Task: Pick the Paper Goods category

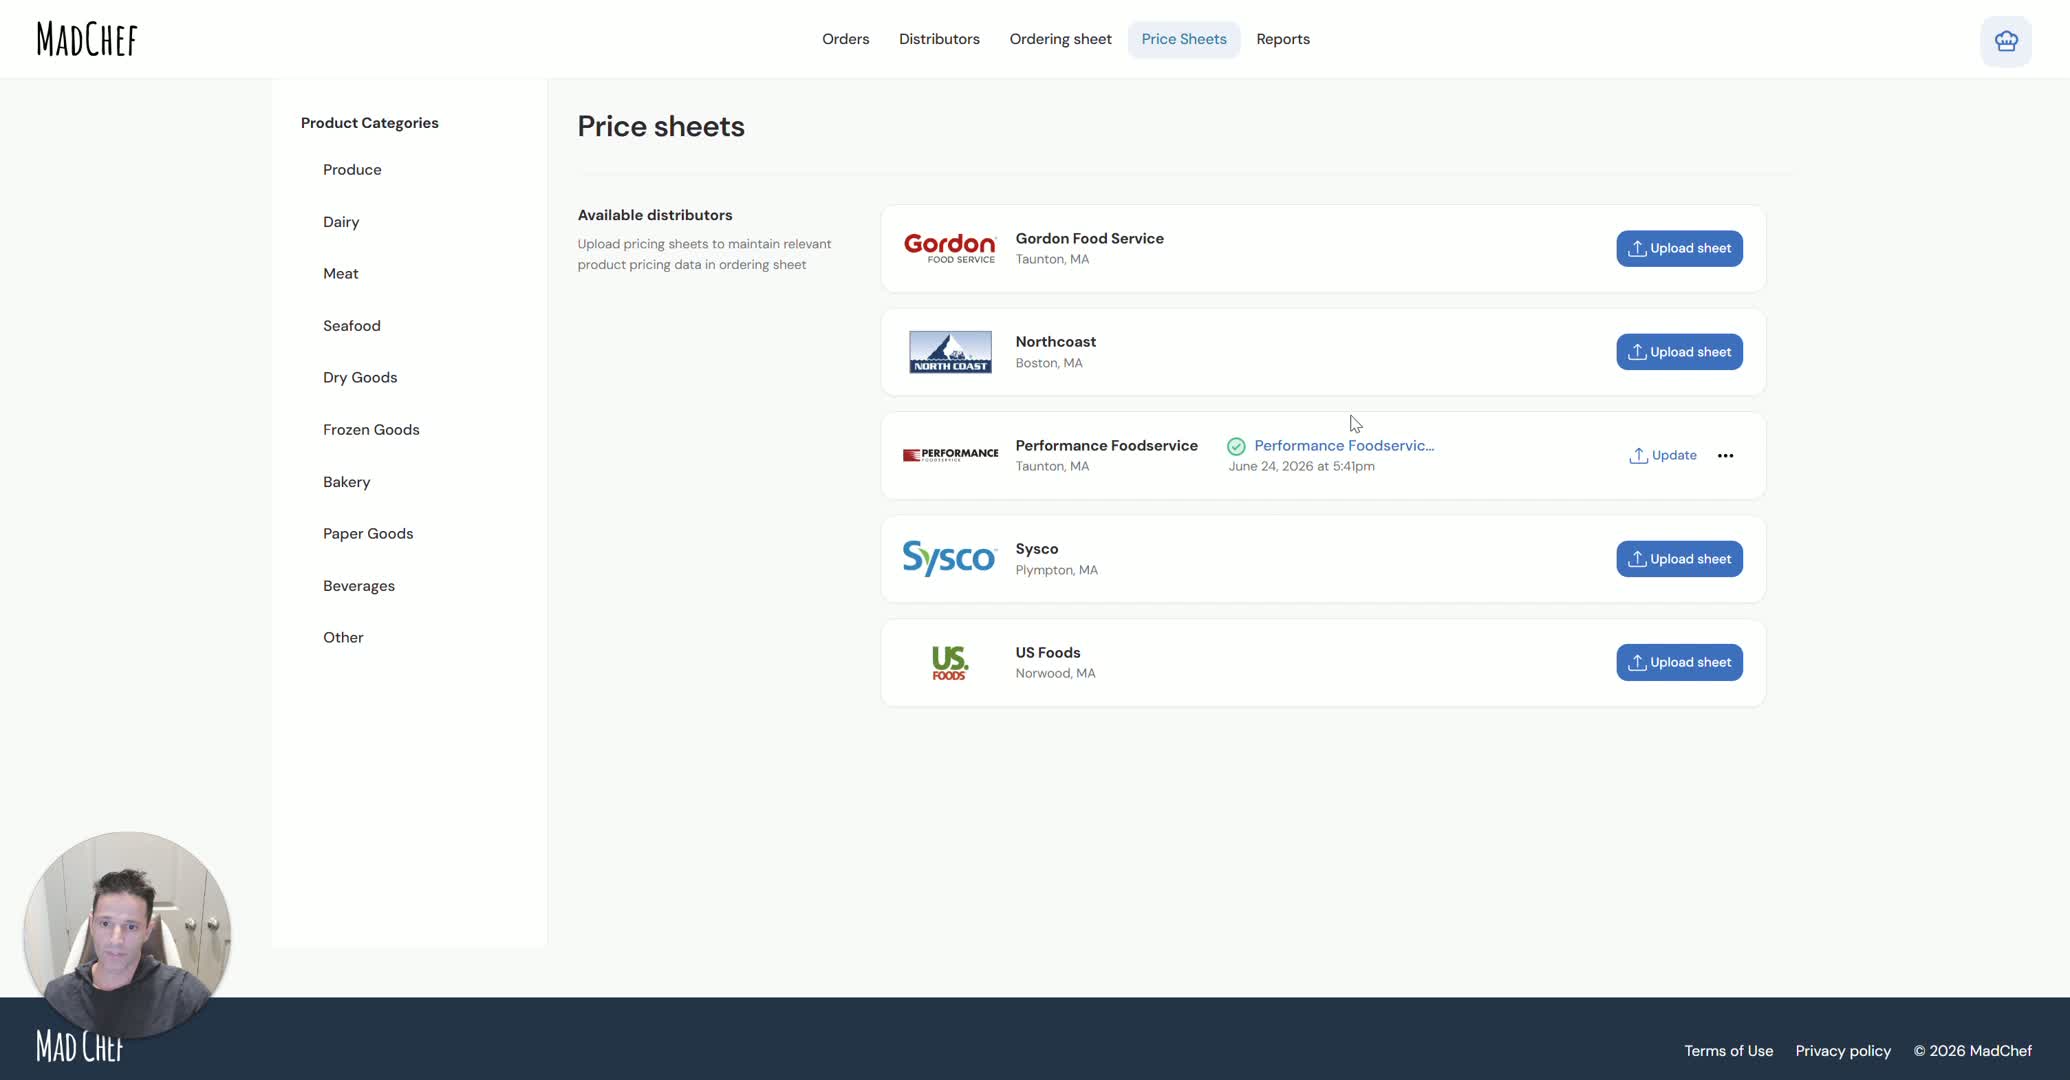Action: (x=368, y=534)
